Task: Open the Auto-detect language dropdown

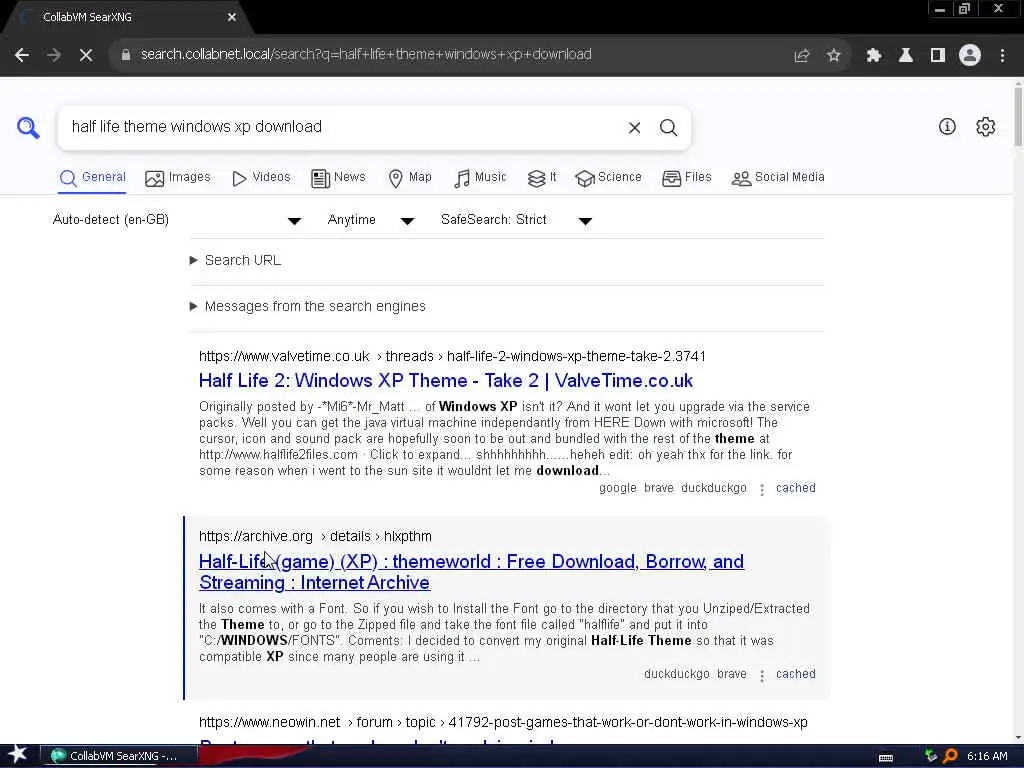Action: [x=176, y=220]
